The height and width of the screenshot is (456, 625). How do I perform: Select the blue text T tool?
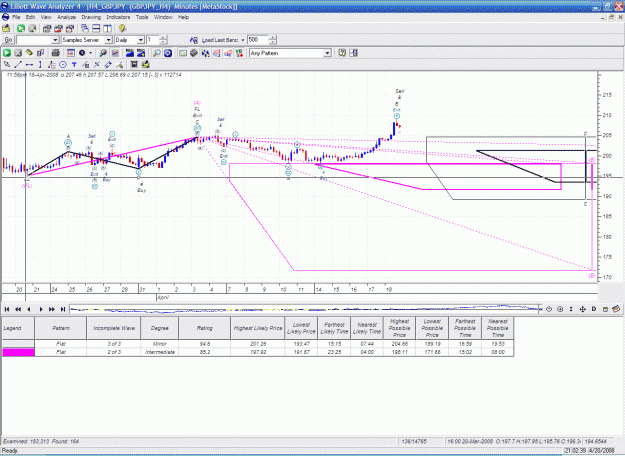(x=74, y=64)
